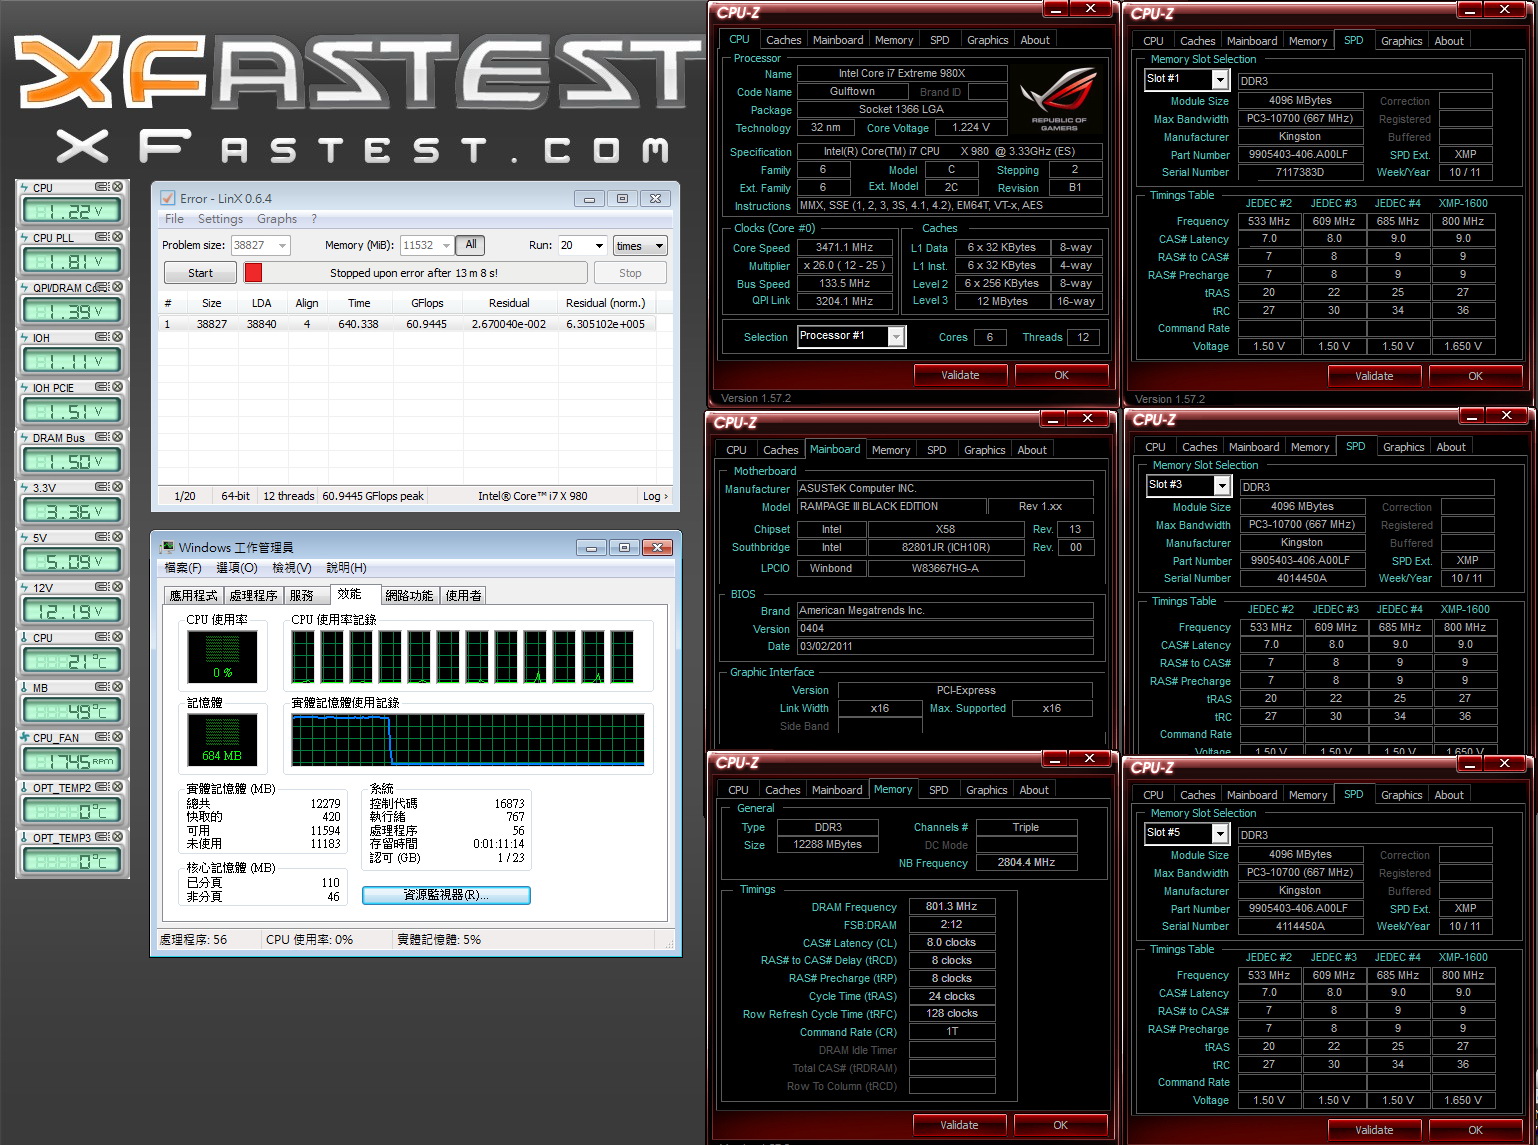
Task: Open settings icon on DRAM Bus gadget
Action: pos(102,437)
